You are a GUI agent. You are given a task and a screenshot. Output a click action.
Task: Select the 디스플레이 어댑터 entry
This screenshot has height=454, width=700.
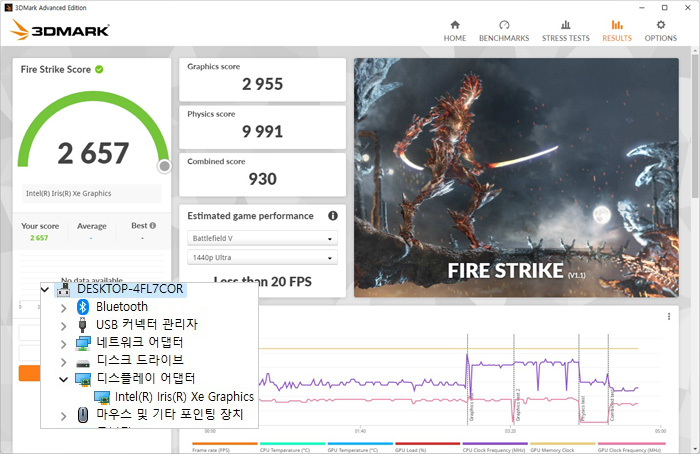click(x=146, y=378)
